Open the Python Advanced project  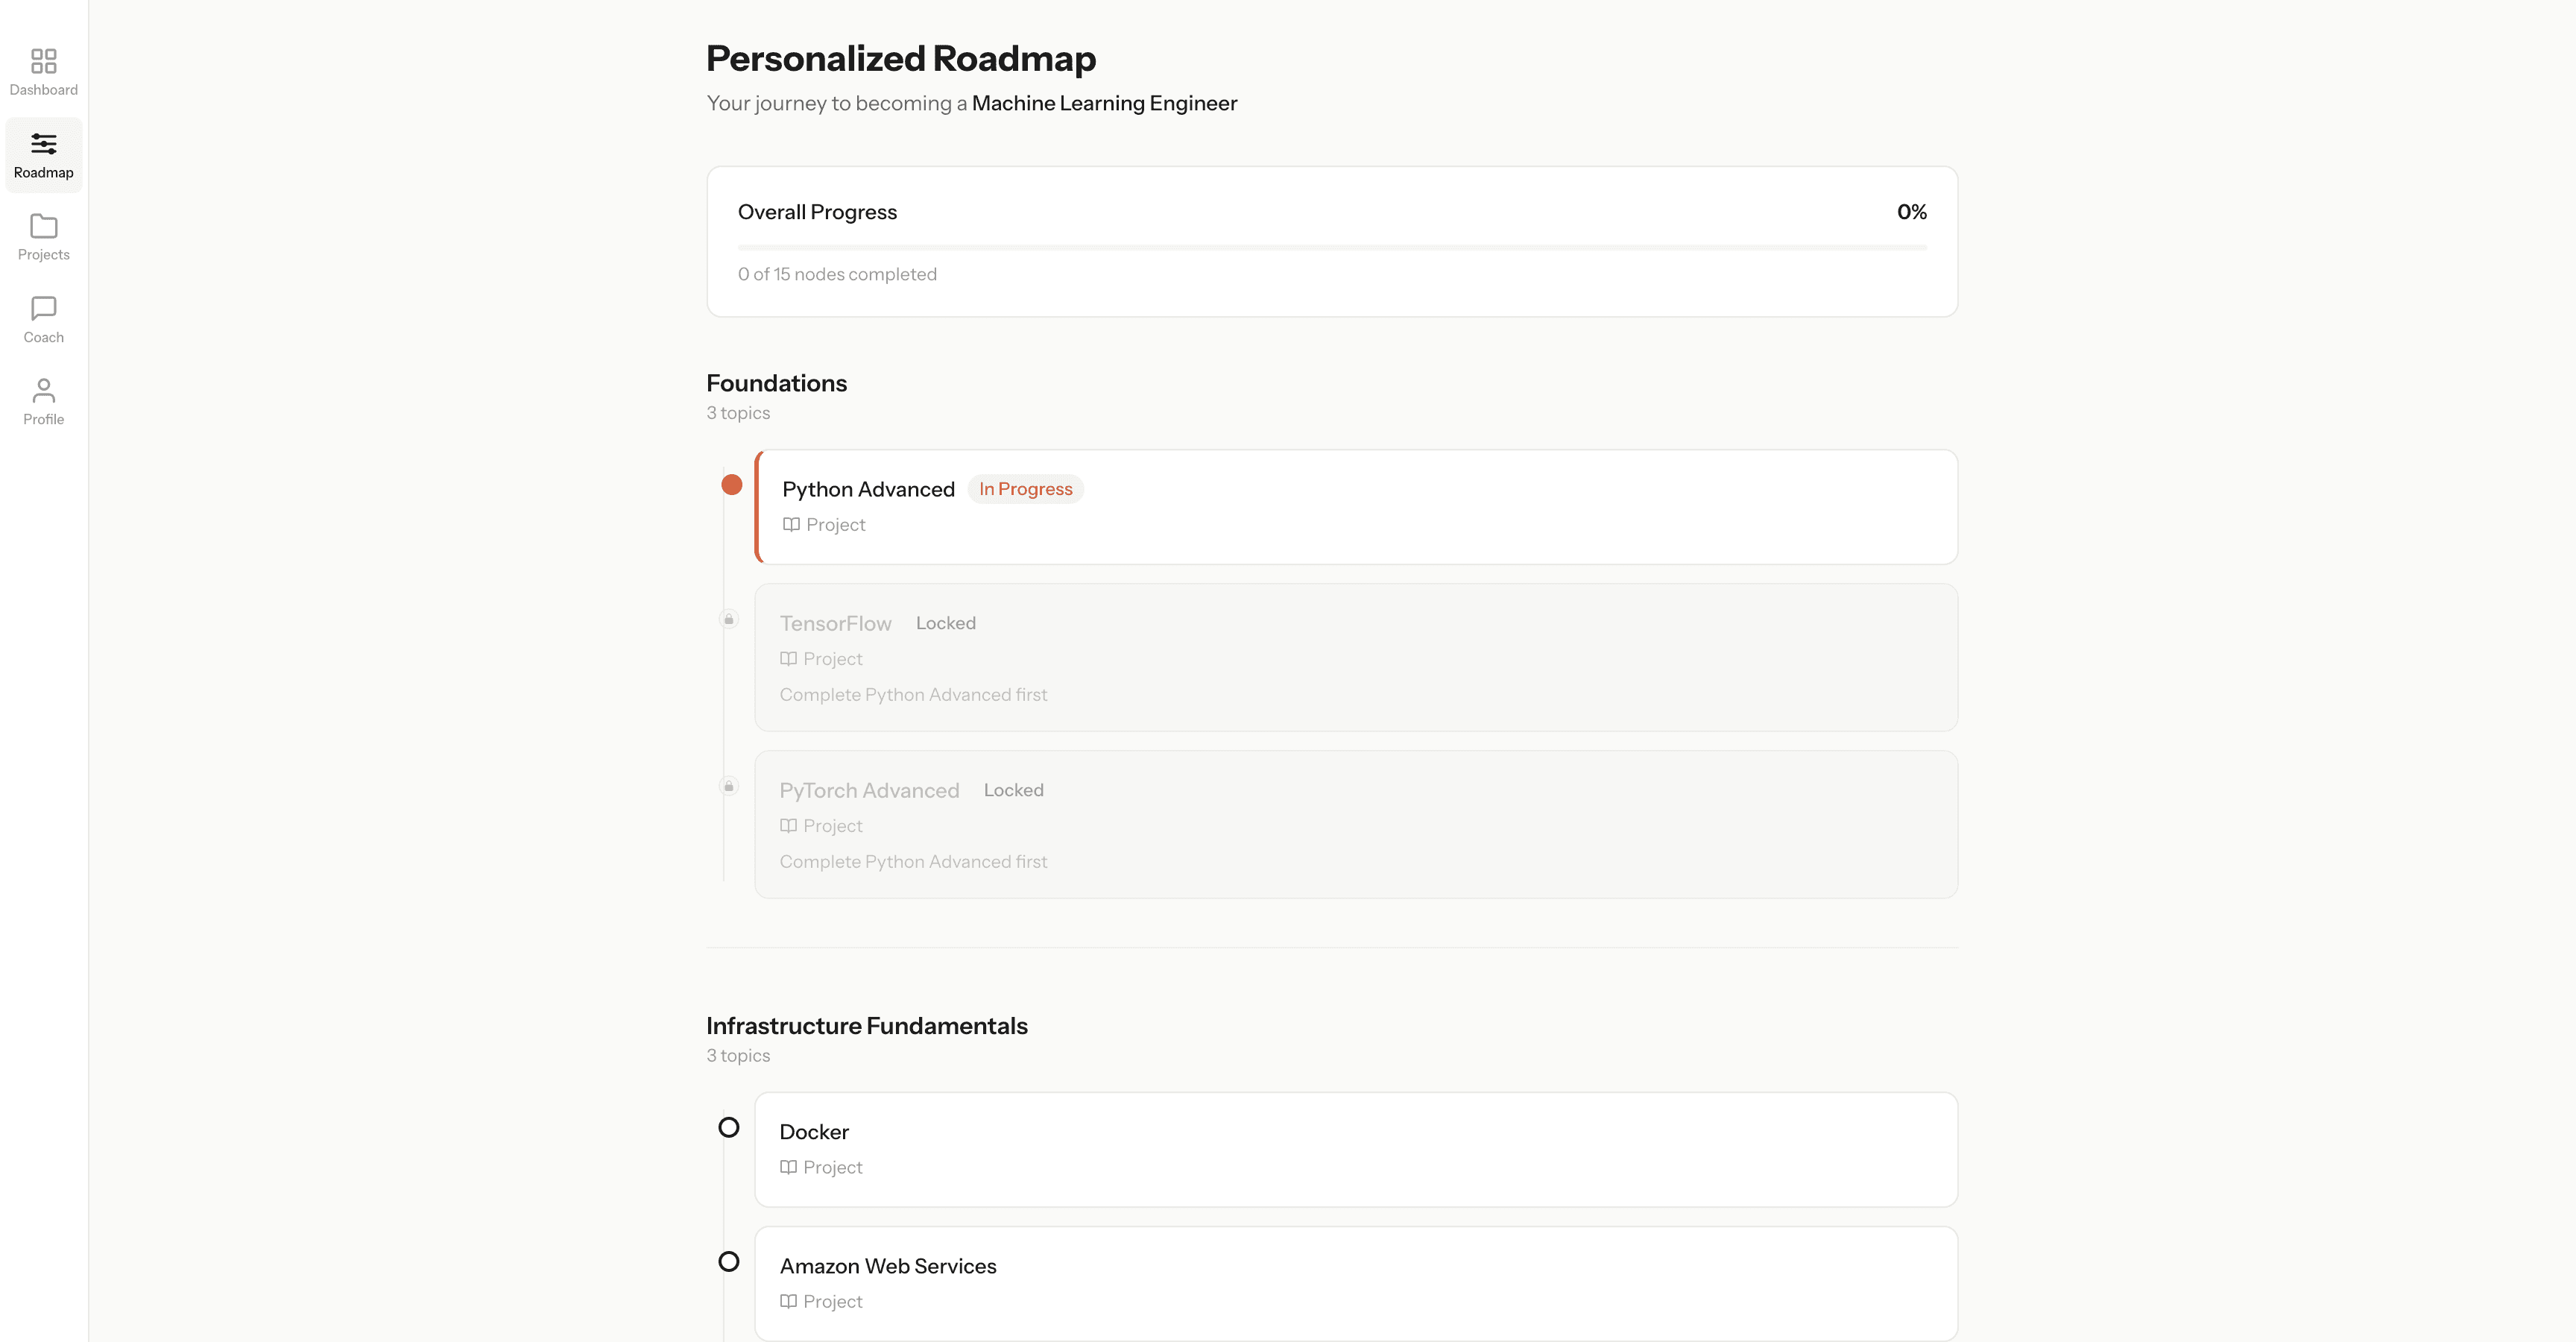[x=1355, y=506]
